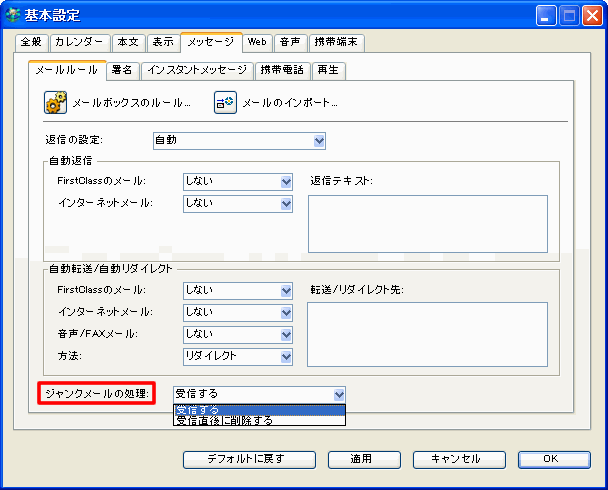The width and height of the screenshot is (608, 490).
Task: Open the 返信の設定 dropdown
Action: [x=239, y=141]
